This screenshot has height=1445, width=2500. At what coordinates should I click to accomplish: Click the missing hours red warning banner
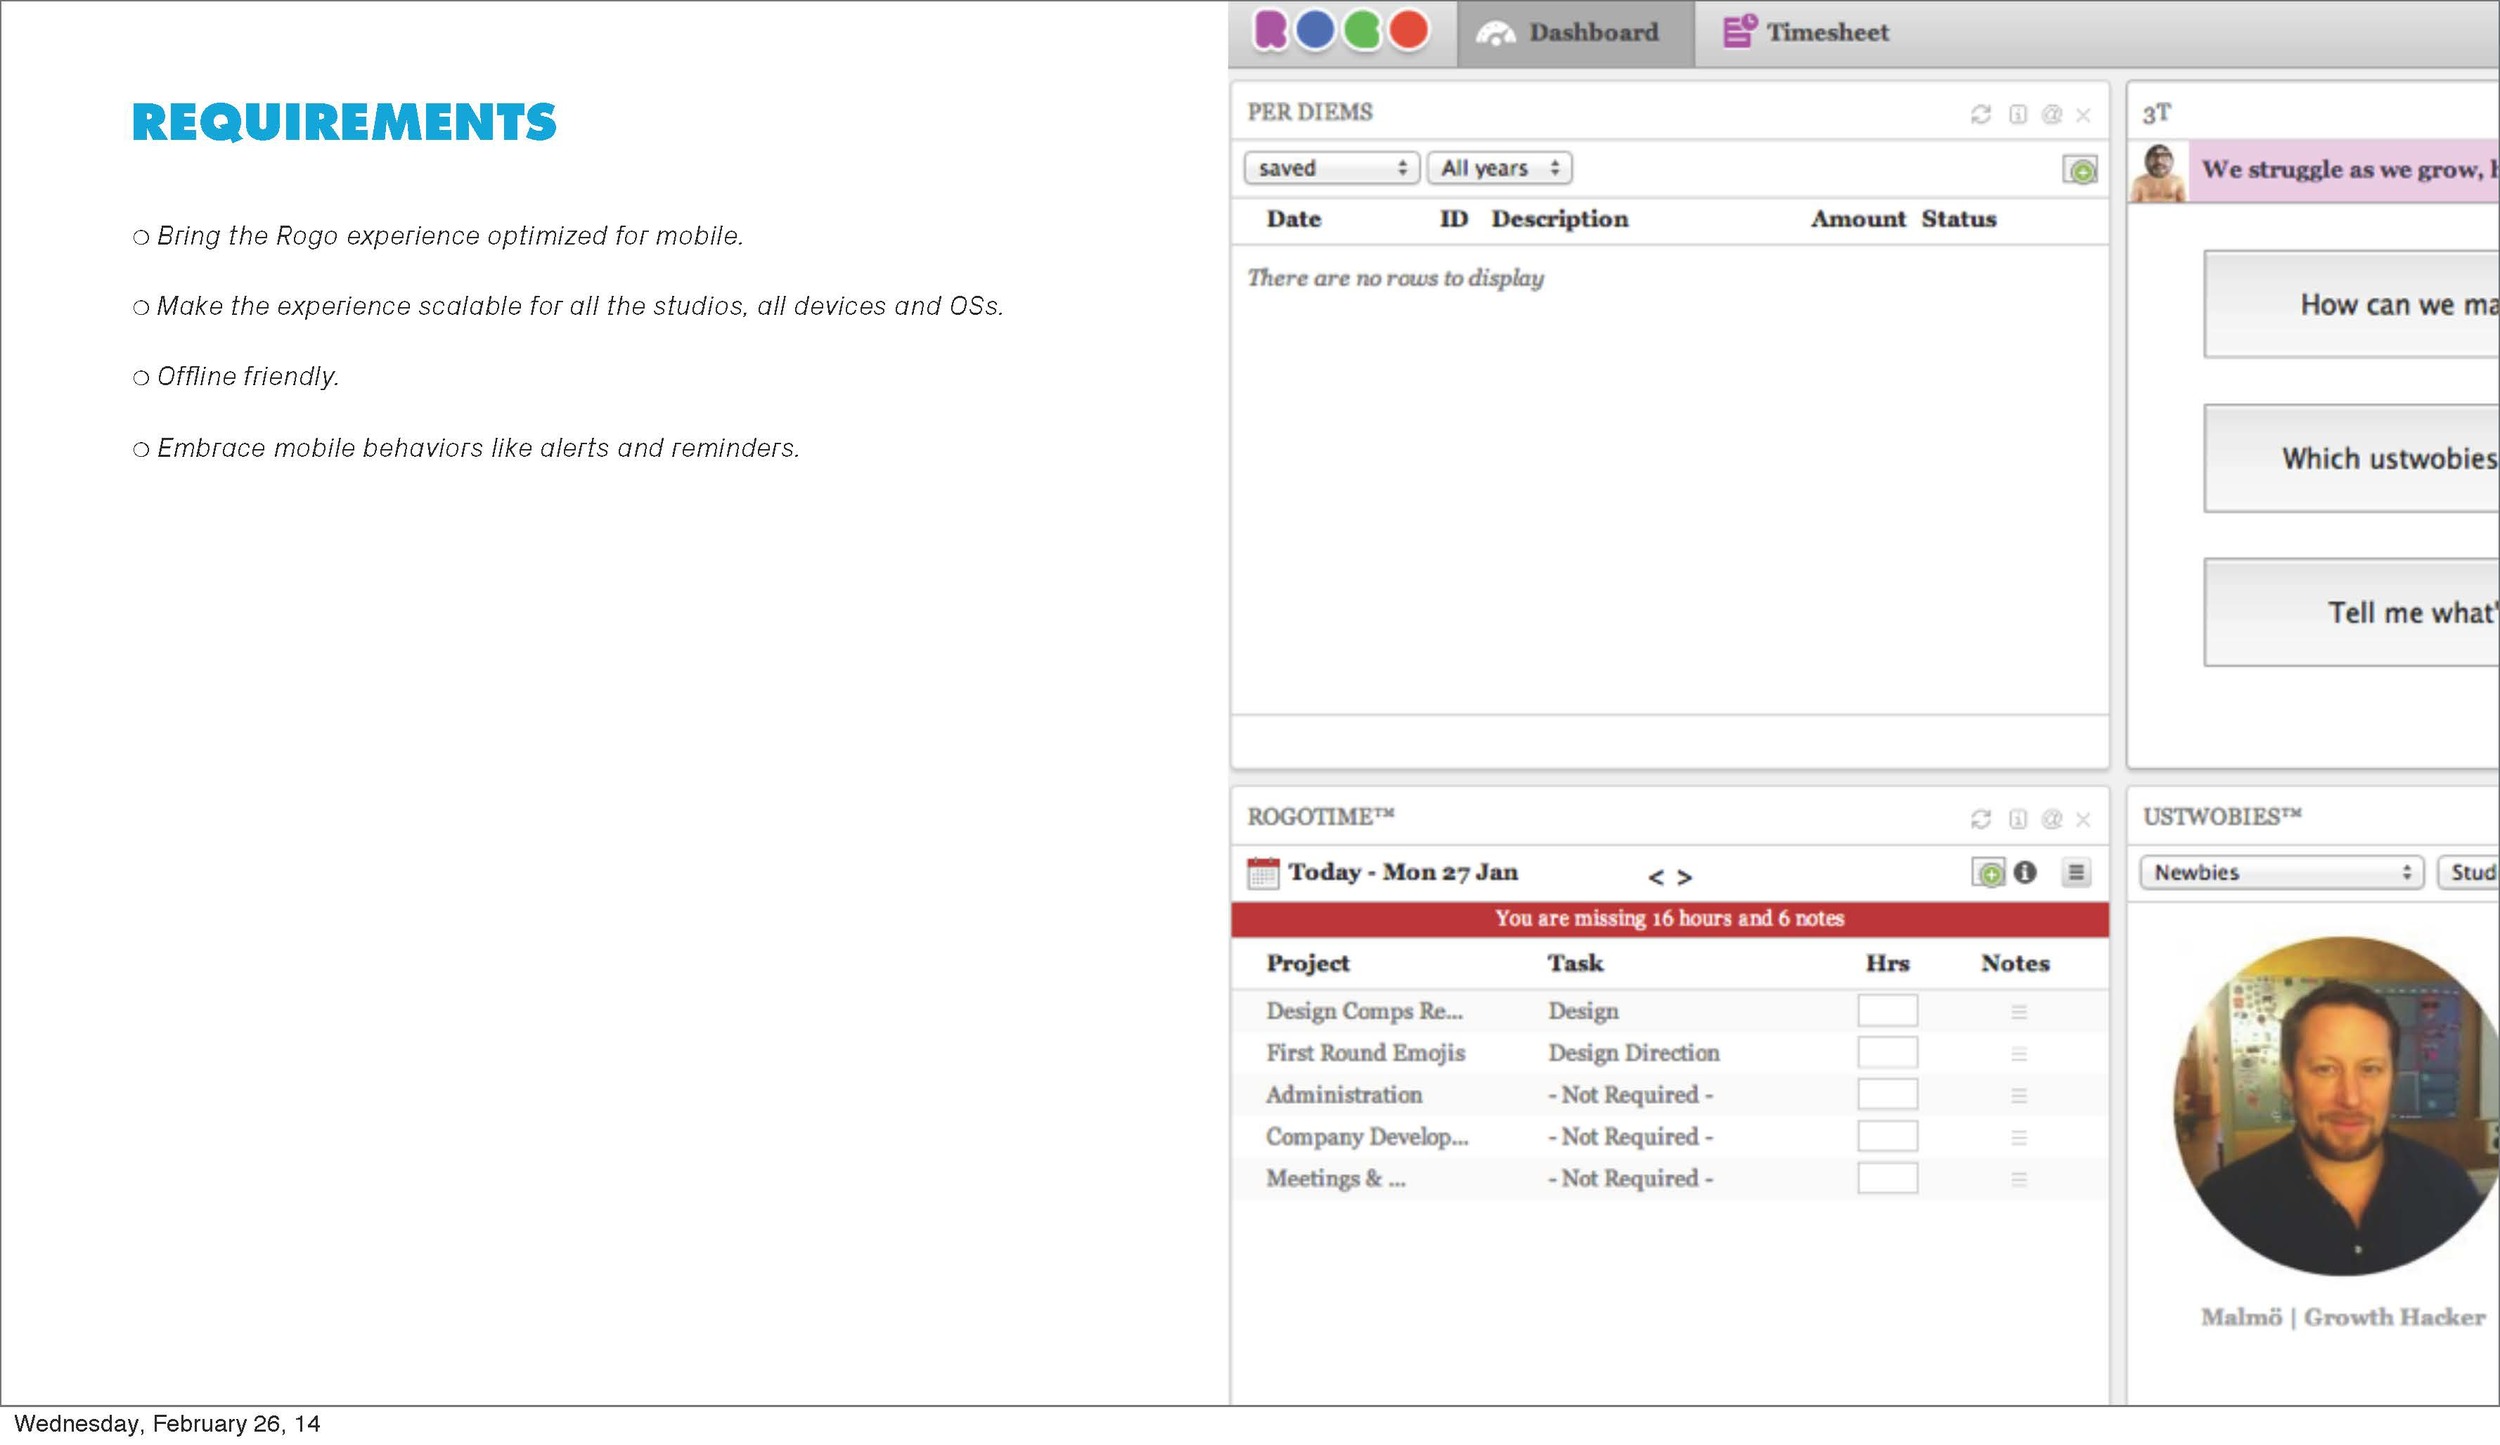(x=1670, y=919)
